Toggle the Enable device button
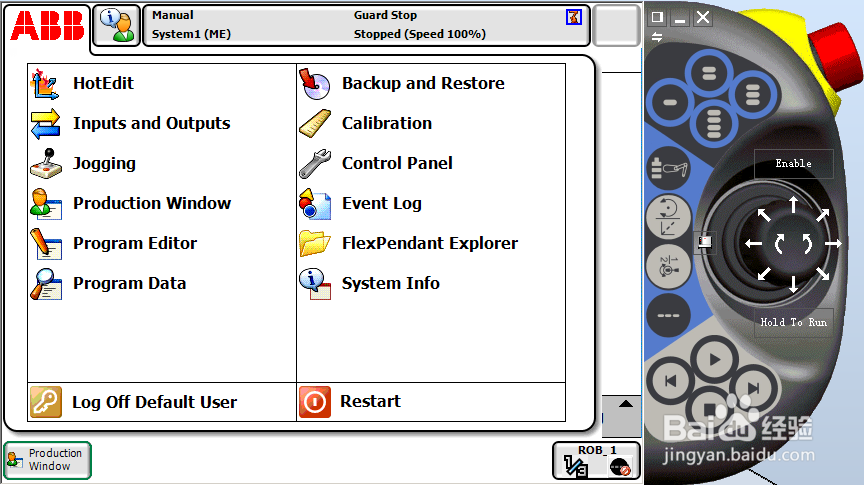This screenshot has height=485, width=864. [793, 163]
